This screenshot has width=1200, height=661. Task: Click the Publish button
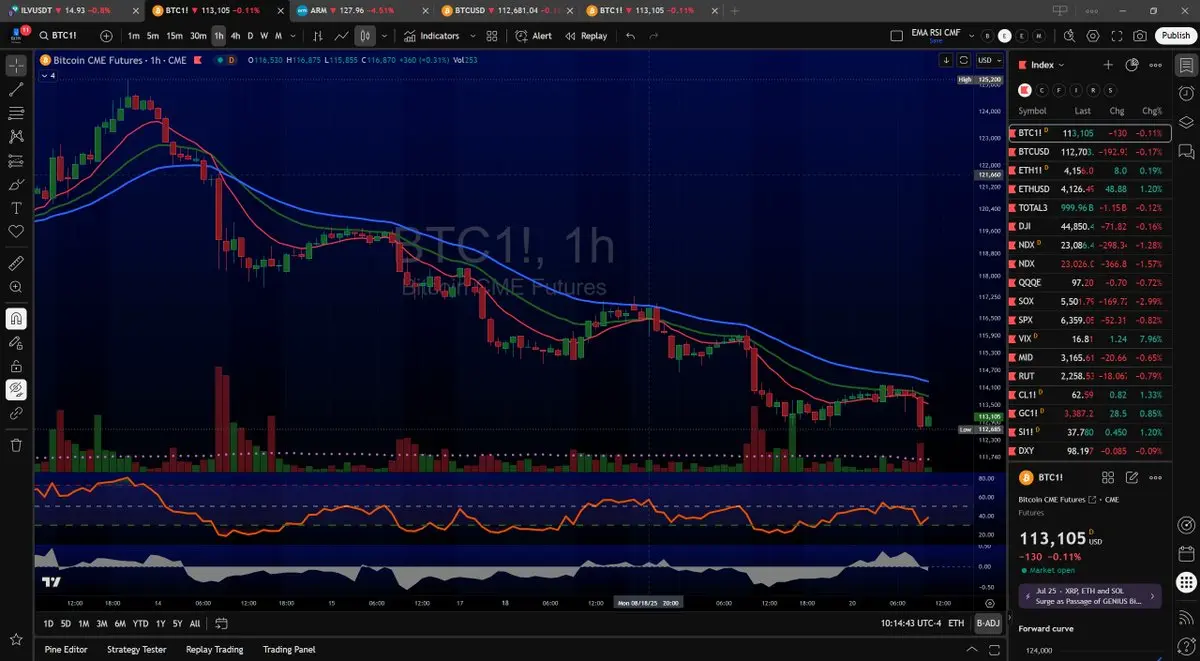pyautogui.click(x=1174, y=35)
